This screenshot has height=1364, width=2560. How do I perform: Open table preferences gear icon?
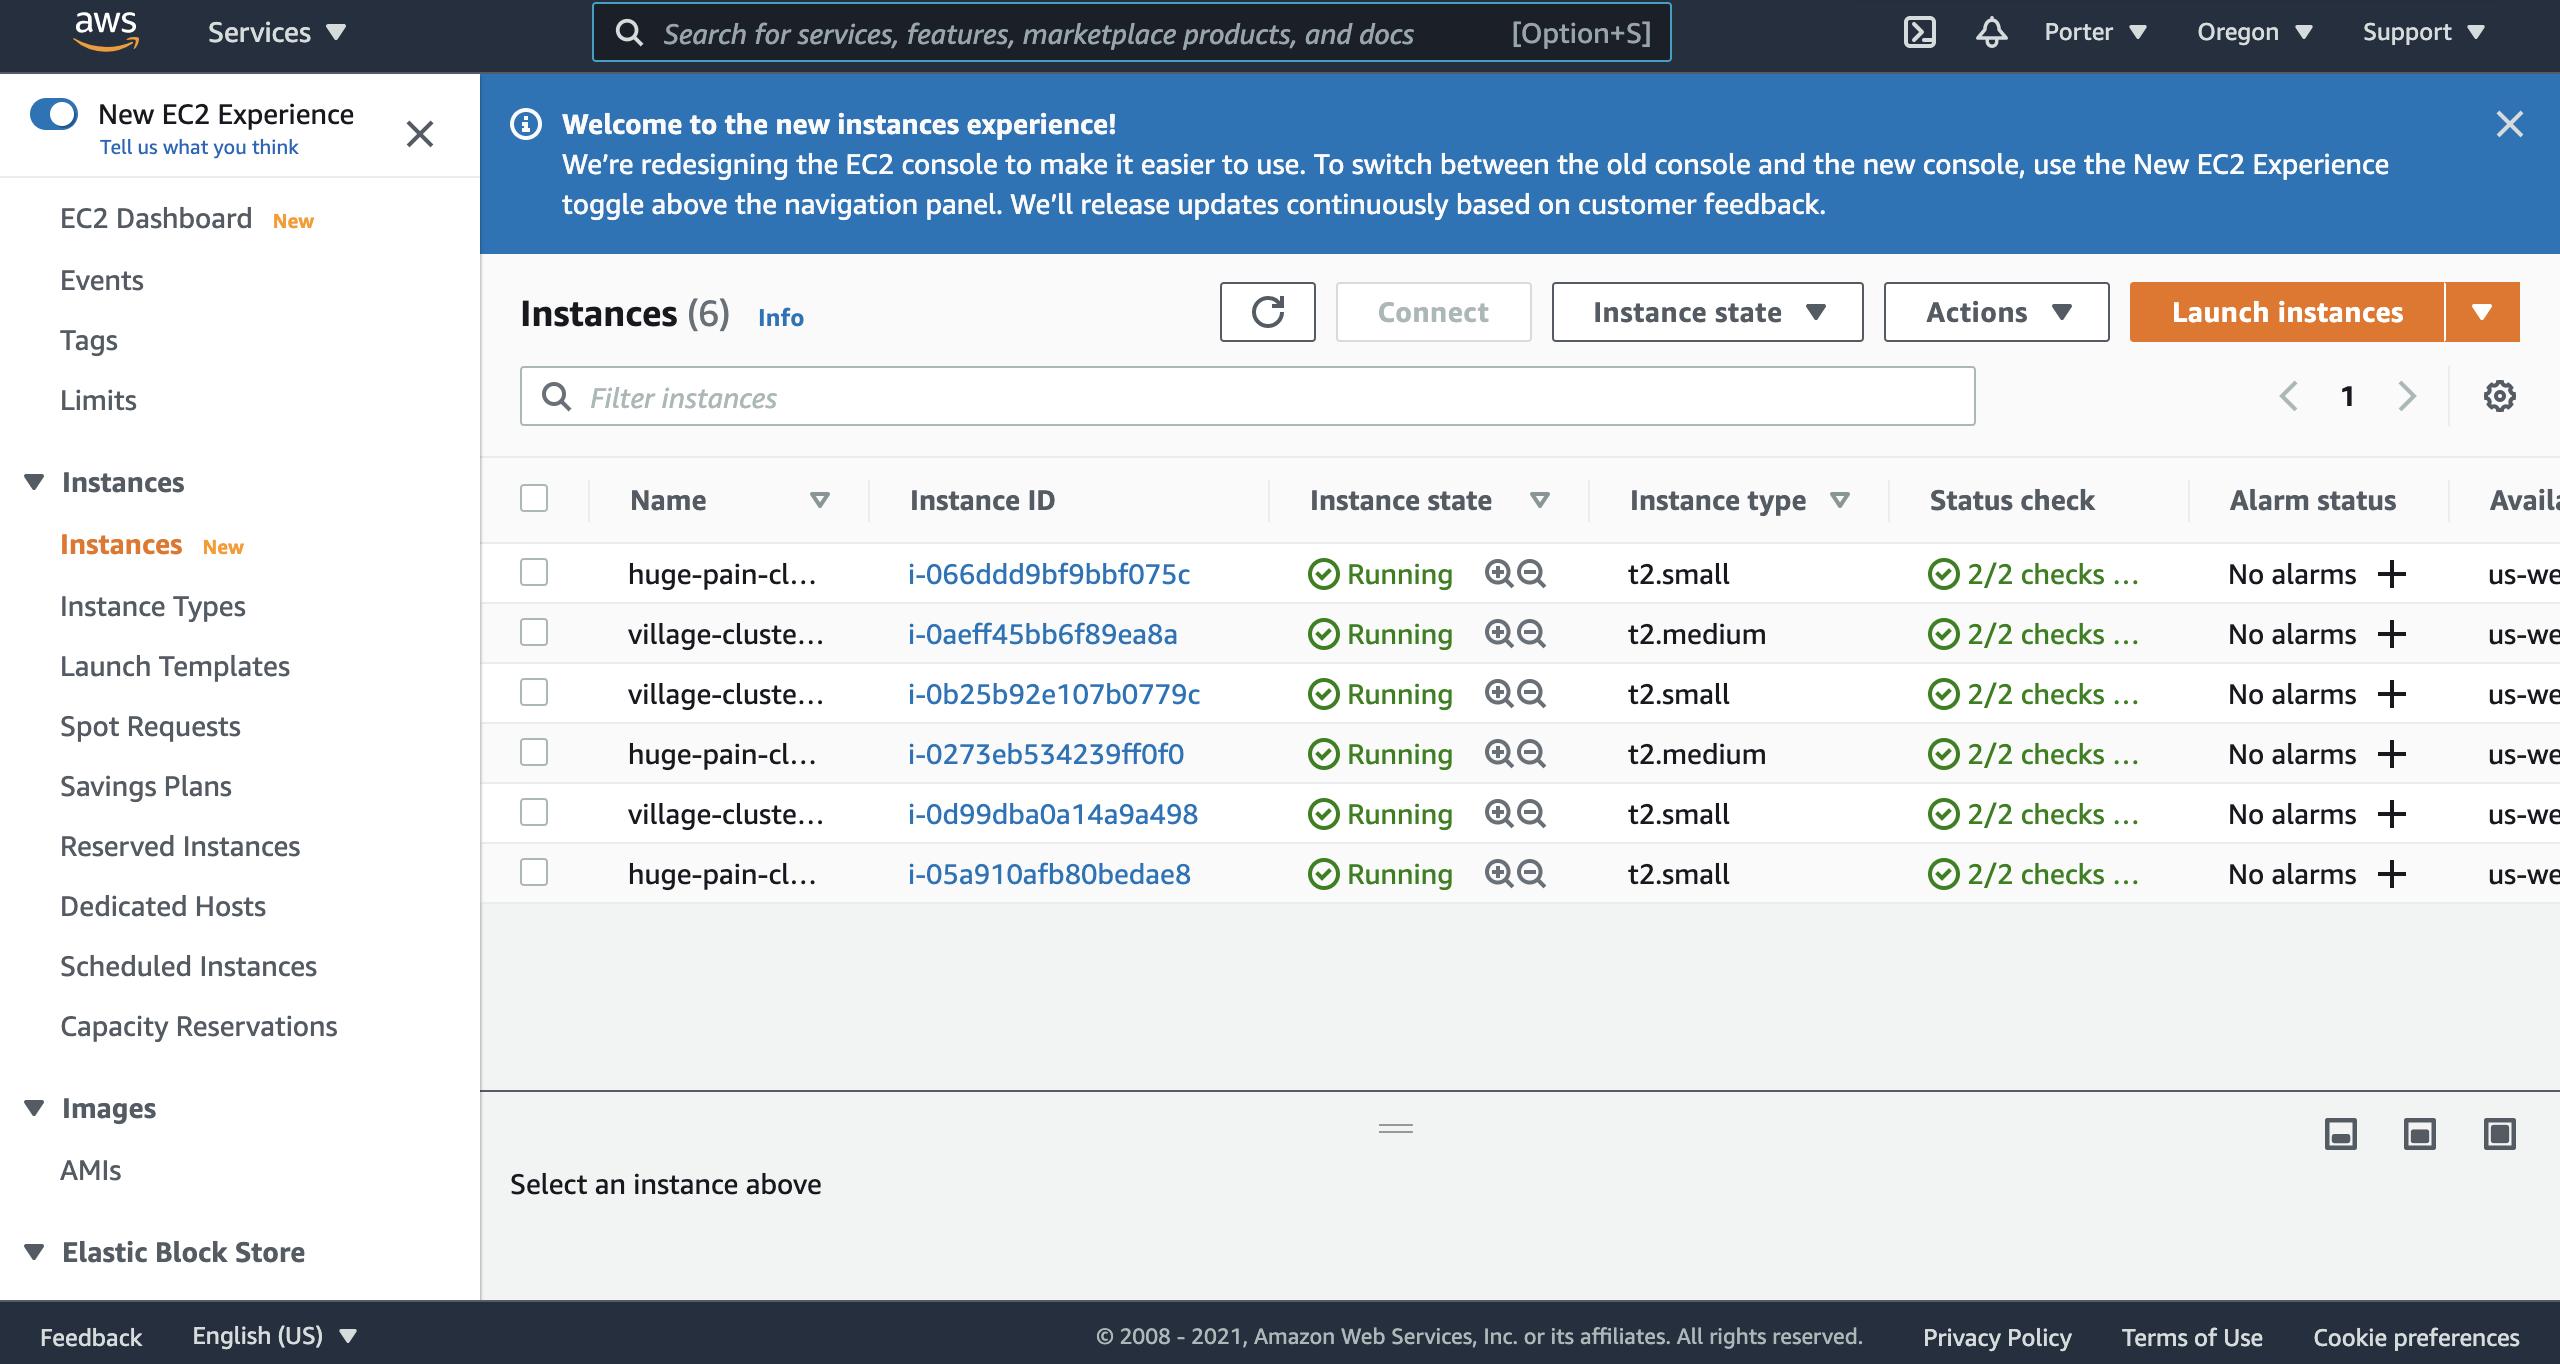[x=2499, y=396]
